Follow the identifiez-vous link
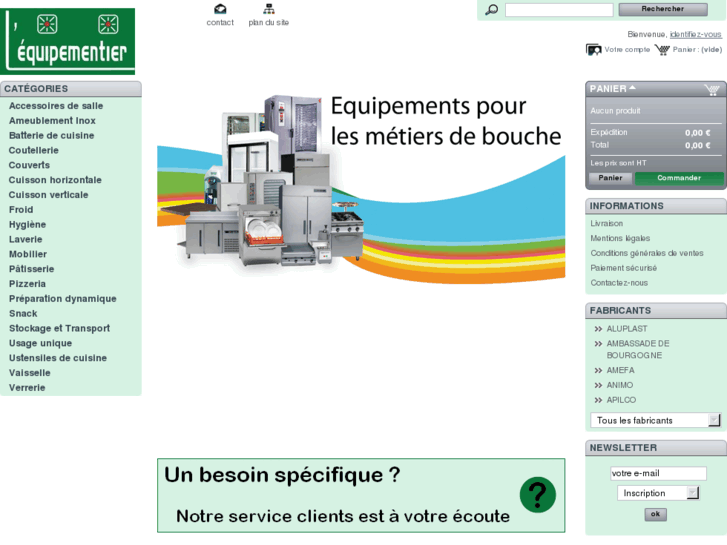This screenshot has width=727, height=545. 695,34
